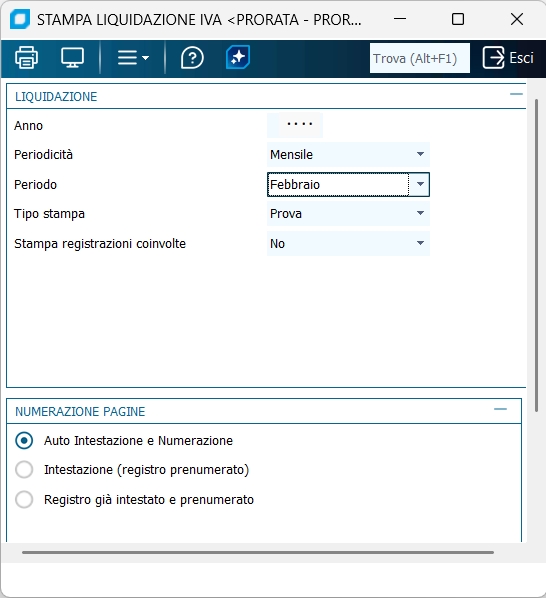This screenshot has height=598, width=546.
Task: Click the printer icon in the toolbar
Action: 26,58
